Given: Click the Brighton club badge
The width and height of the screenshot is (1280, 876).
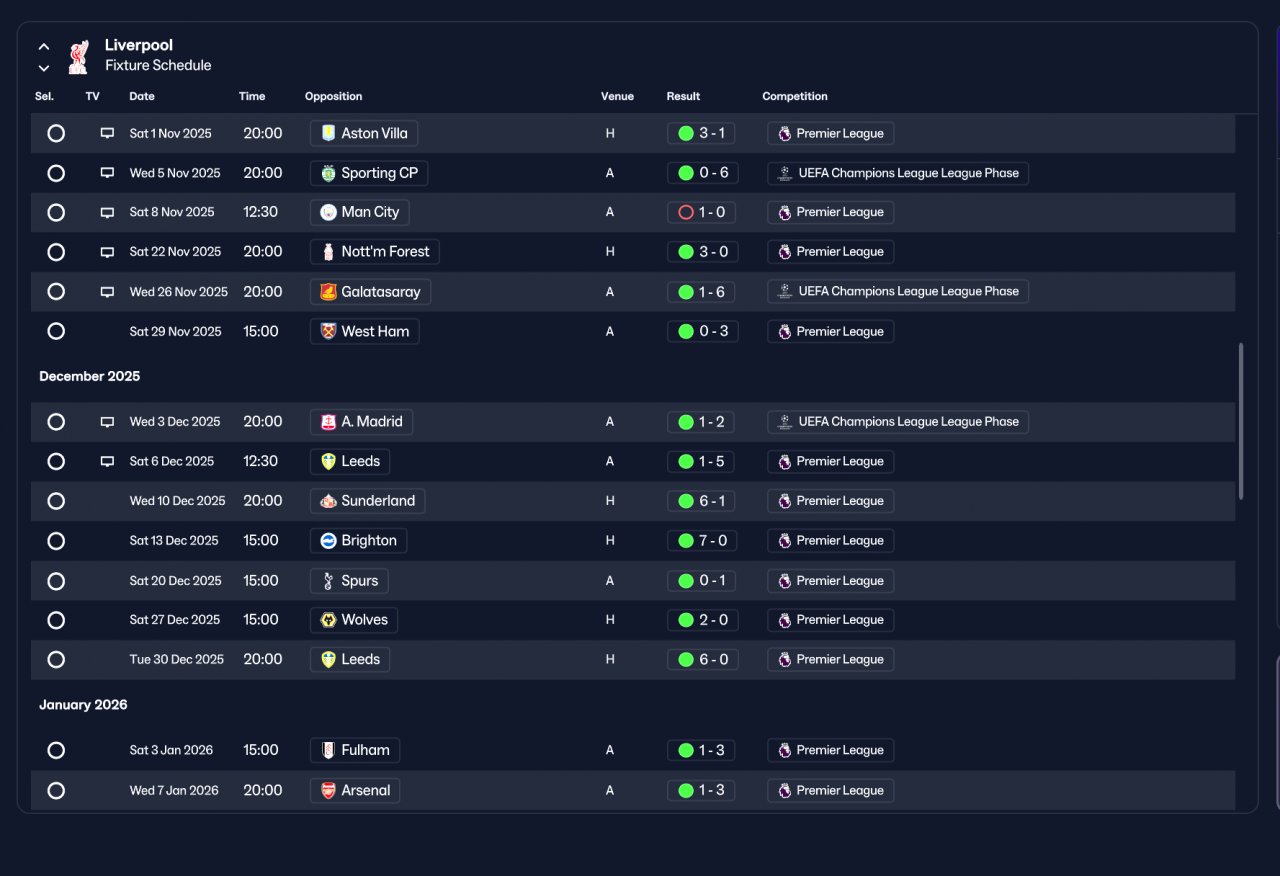Looking at the screenshot, I should click(328, 541).
